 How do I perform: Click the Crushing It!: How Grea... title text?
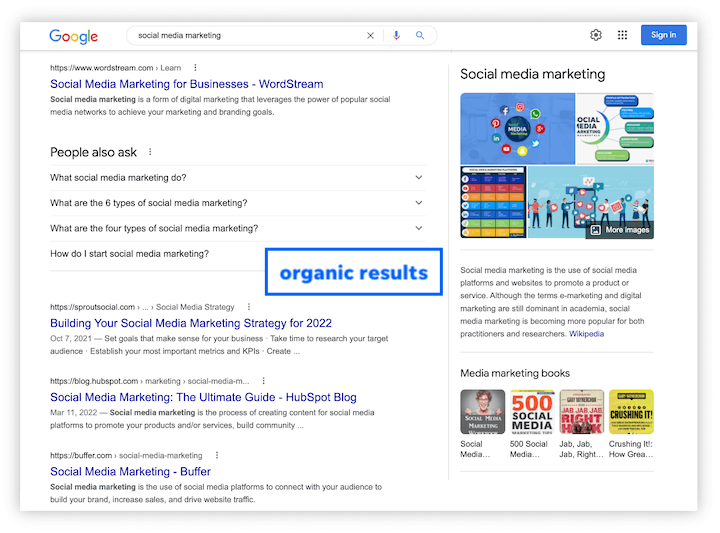[x=631, y=449]
